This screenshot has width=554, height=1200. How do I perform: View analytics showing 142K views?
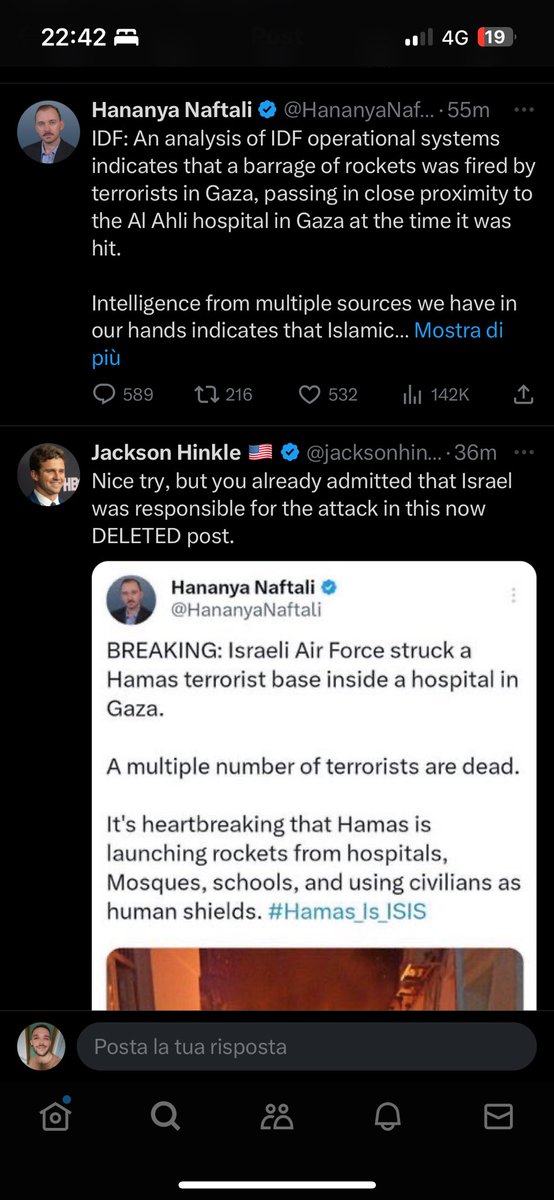coord(435,395)
